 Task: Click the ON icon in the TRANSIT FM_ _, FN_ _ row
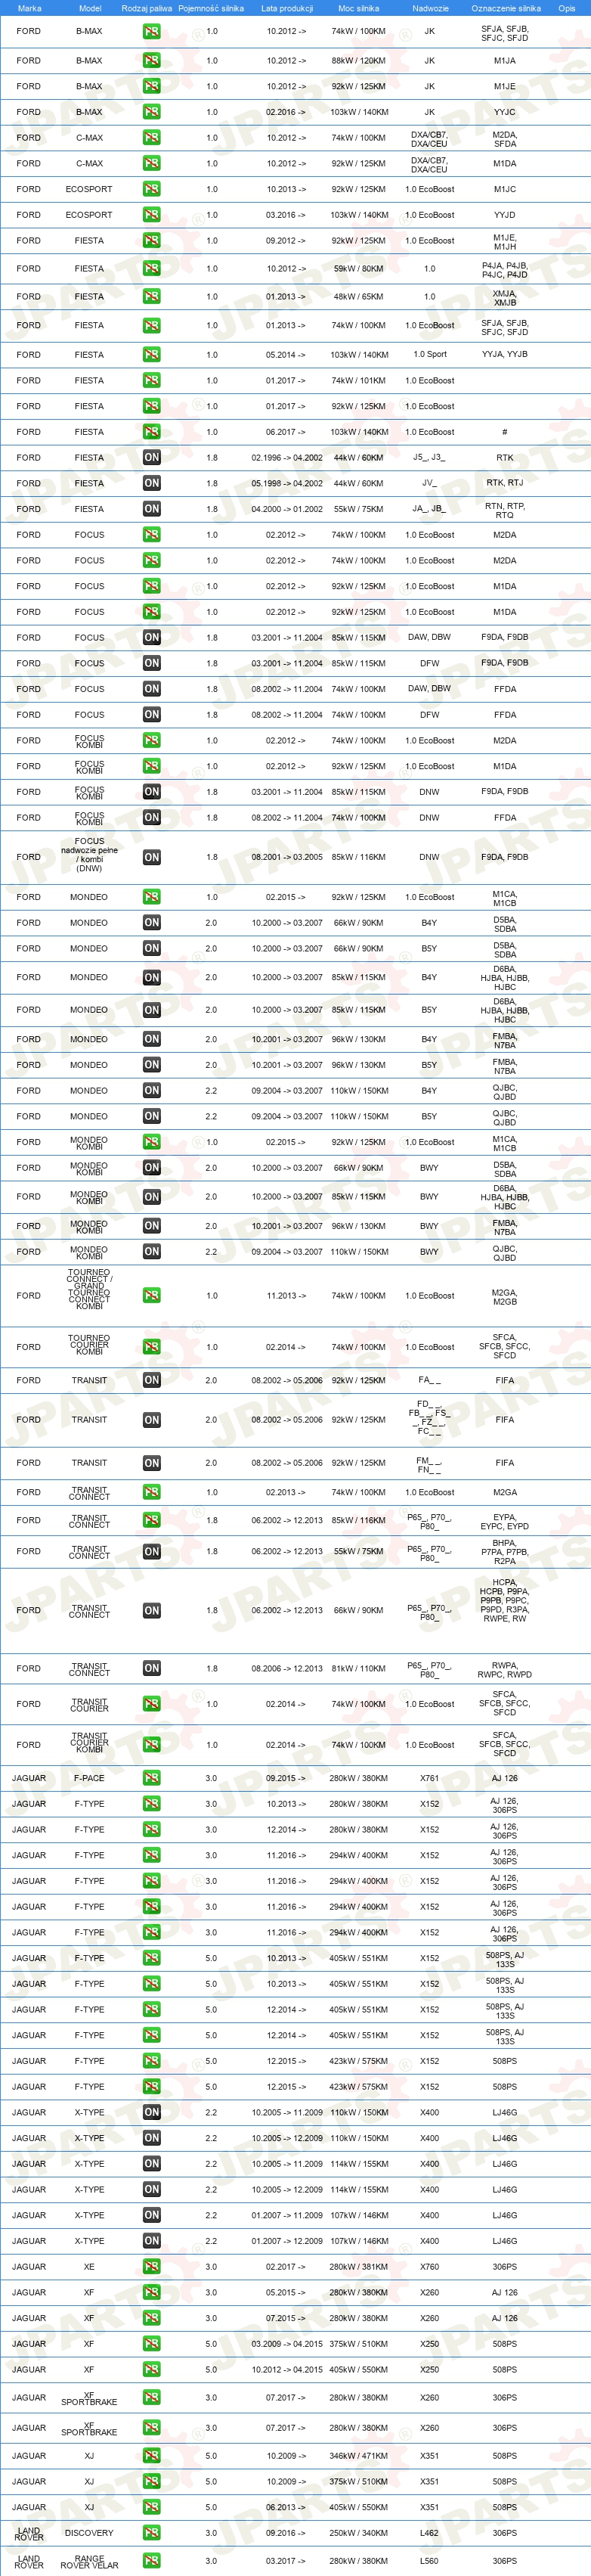click(x=151, y=1463)
